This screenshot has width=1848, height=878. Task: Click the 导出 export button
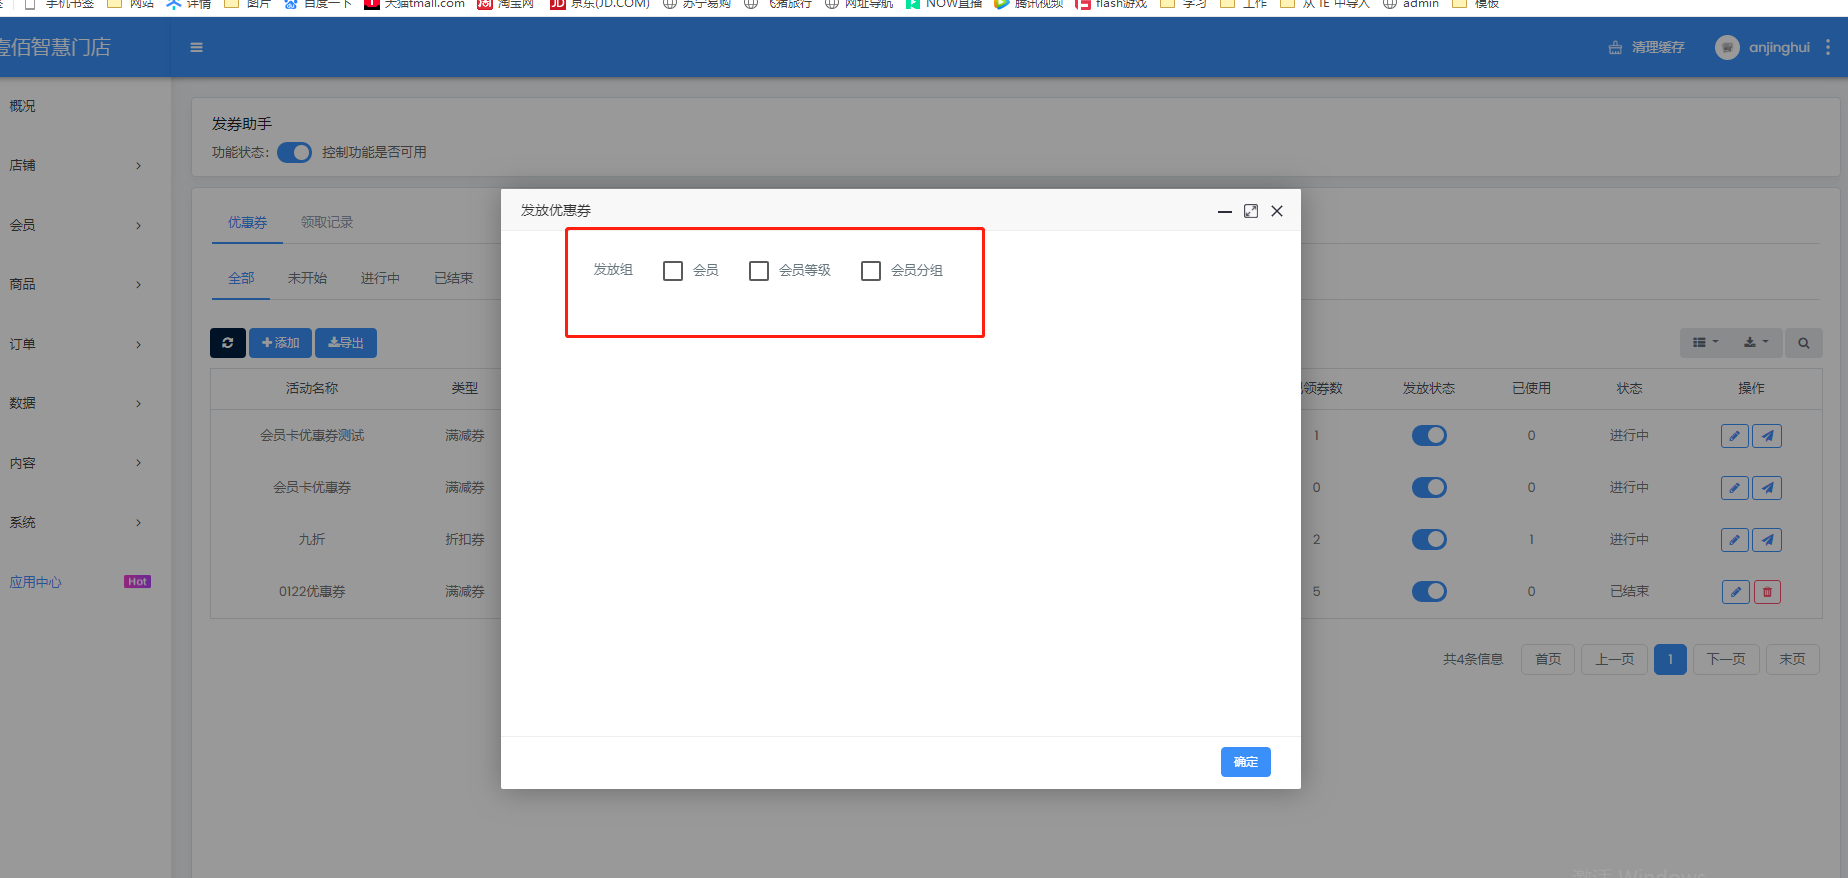346,343
